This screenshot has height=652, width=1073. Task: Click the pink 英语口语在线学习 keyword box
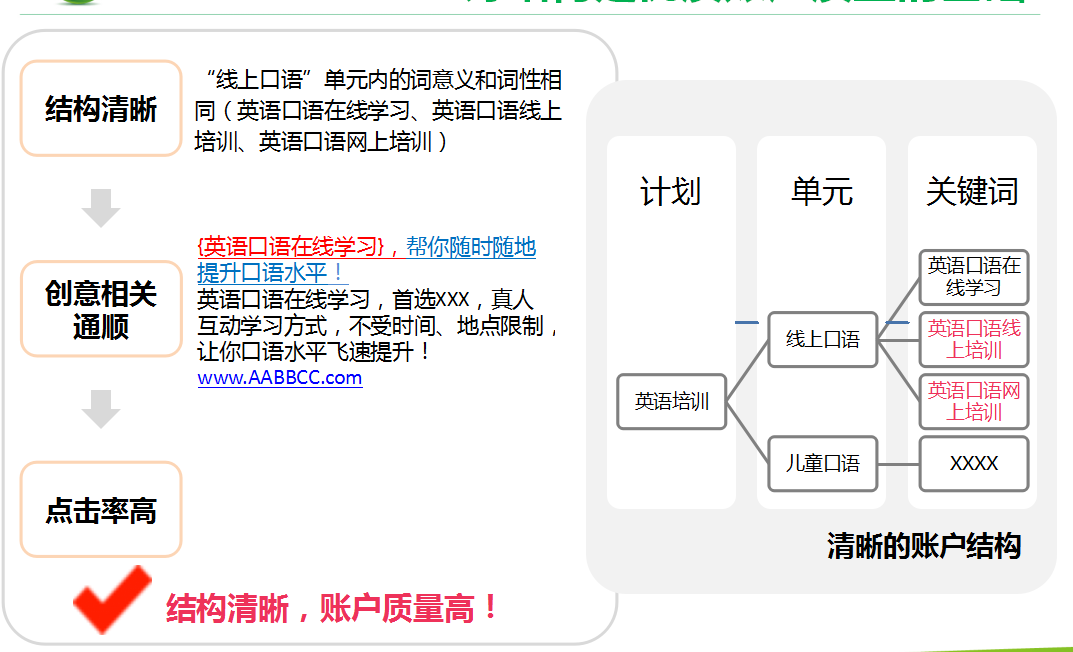[x=973, y=276]
